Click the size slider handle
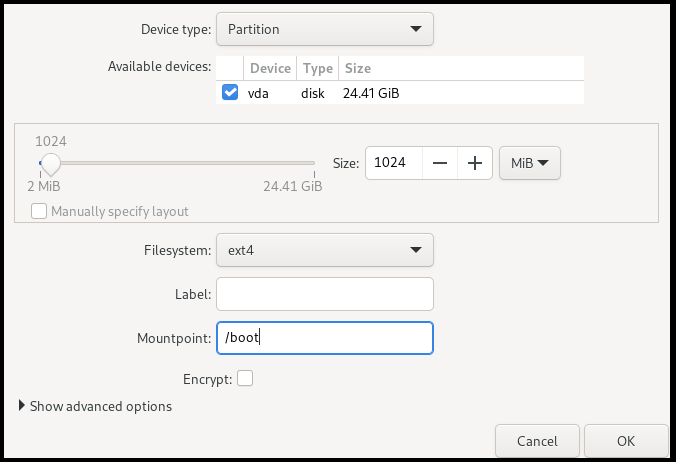676x462 pixels. tap(49, 163)
